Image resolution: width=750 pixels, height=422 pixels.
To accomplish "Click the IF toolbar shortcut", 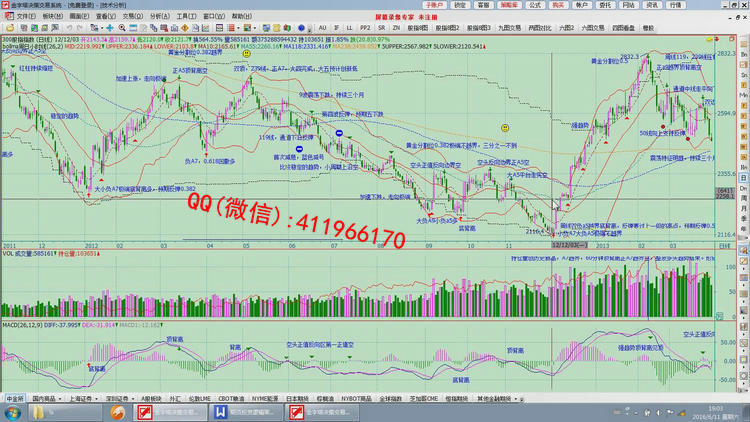I will point(336,28).
